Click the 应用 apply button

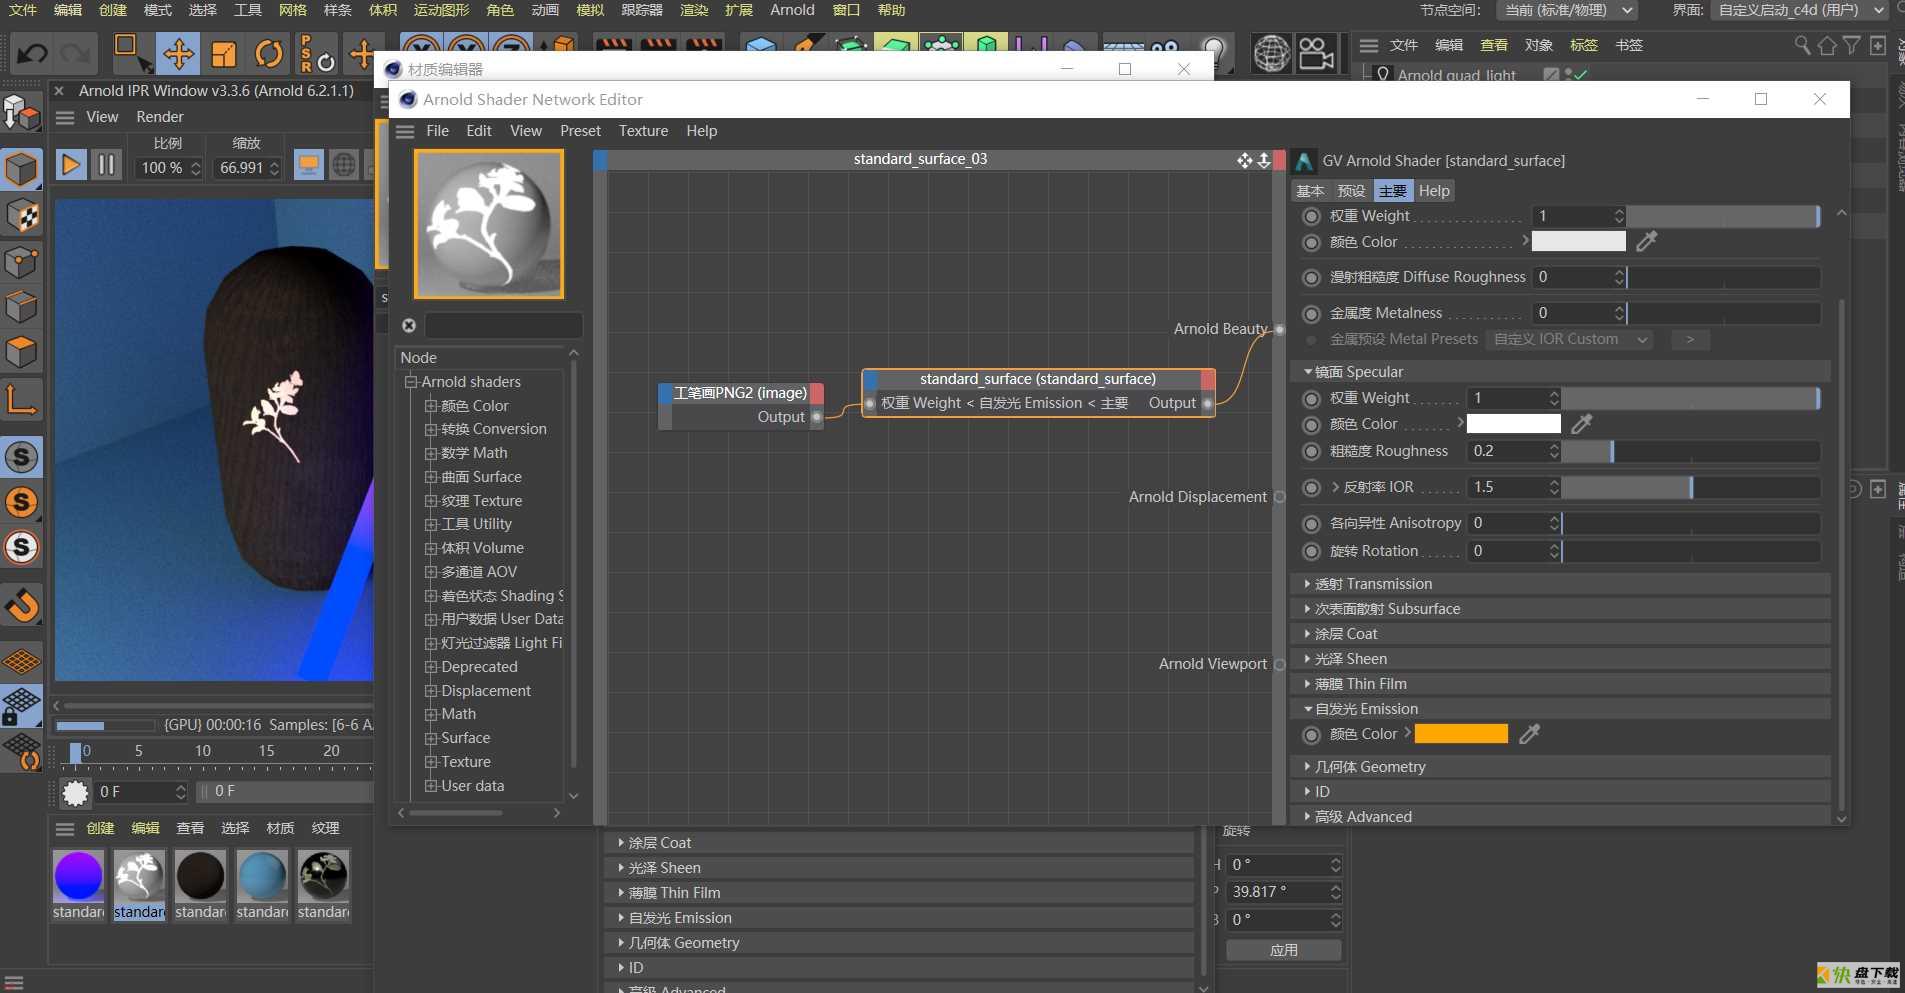1284,950
